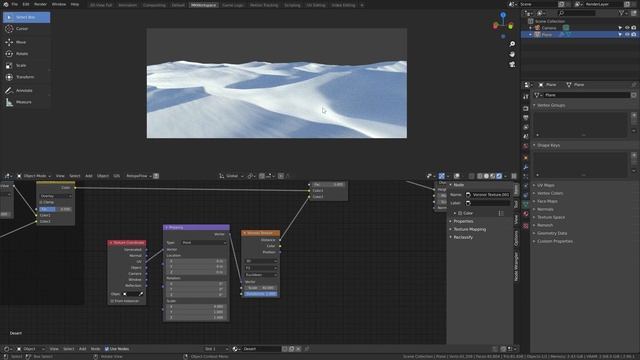Switch to the Scripting workspace tab
Viewport: 640px width, 360px height.
[x=292, y=5]
